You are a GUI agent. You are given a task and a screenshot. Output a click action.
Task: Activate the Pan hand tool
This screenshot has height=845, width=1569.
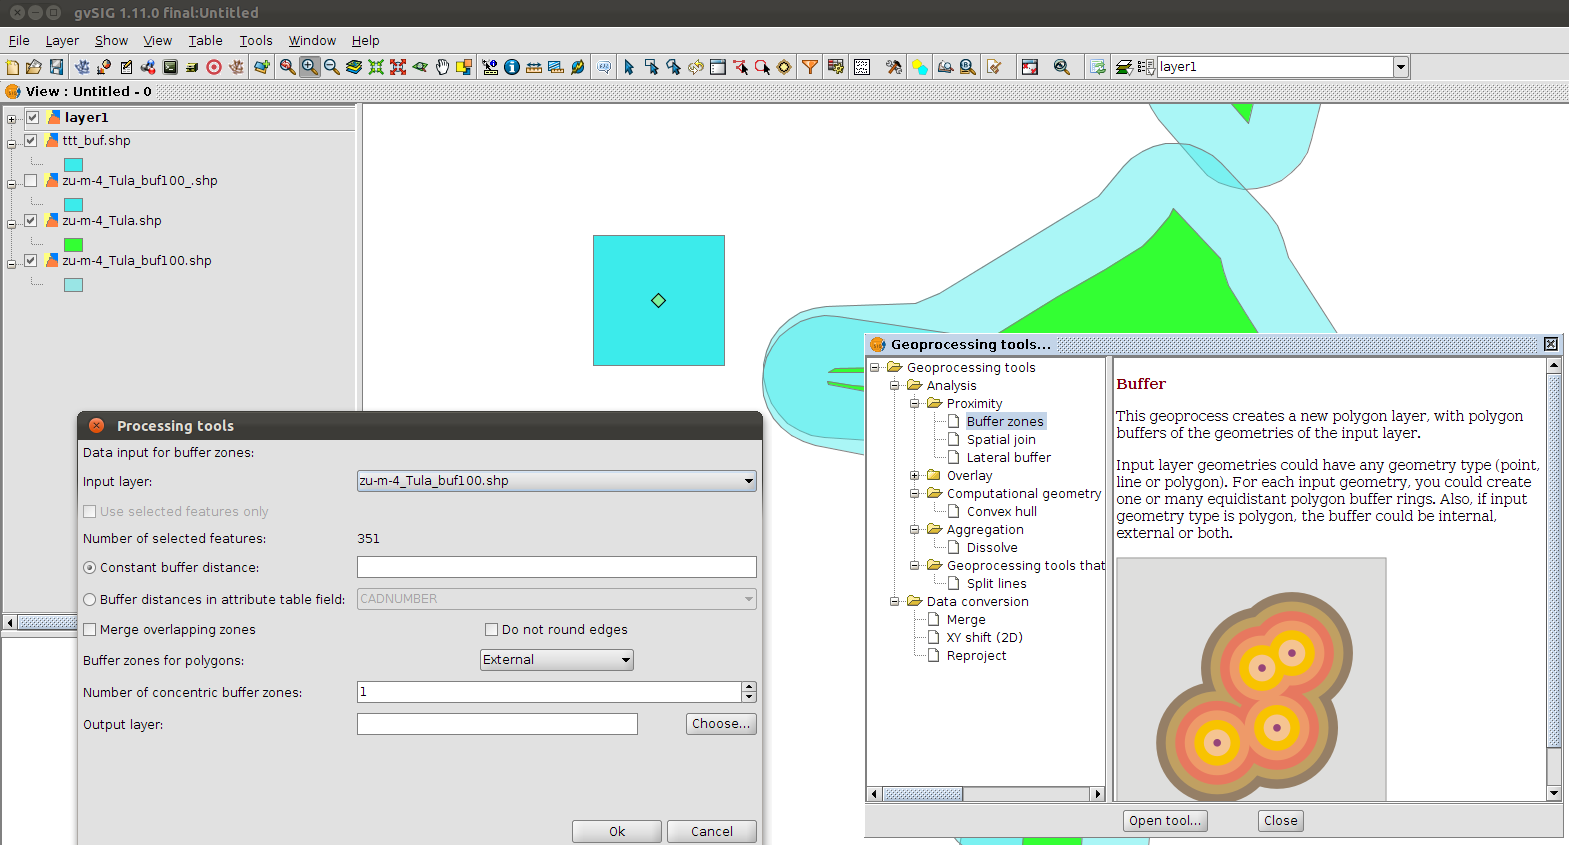(x=442, y=67)
